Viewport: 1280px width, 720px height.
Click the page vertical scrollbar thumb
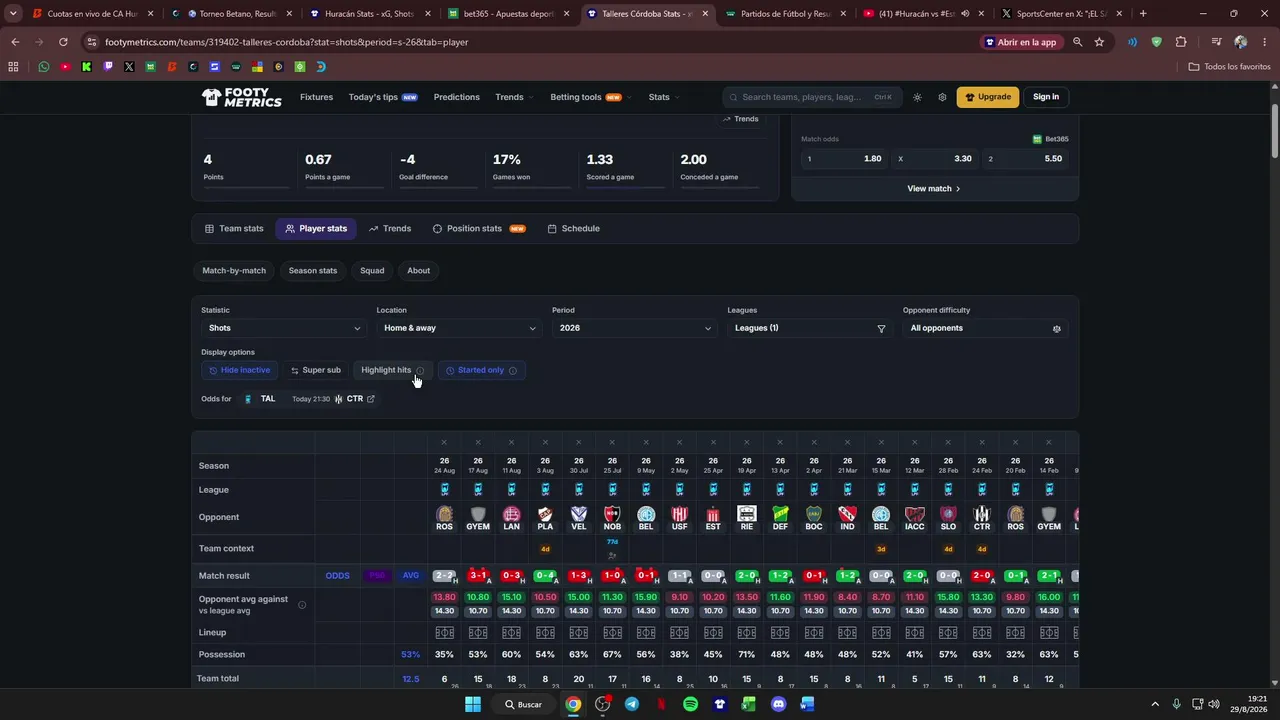click(1274, 130)
